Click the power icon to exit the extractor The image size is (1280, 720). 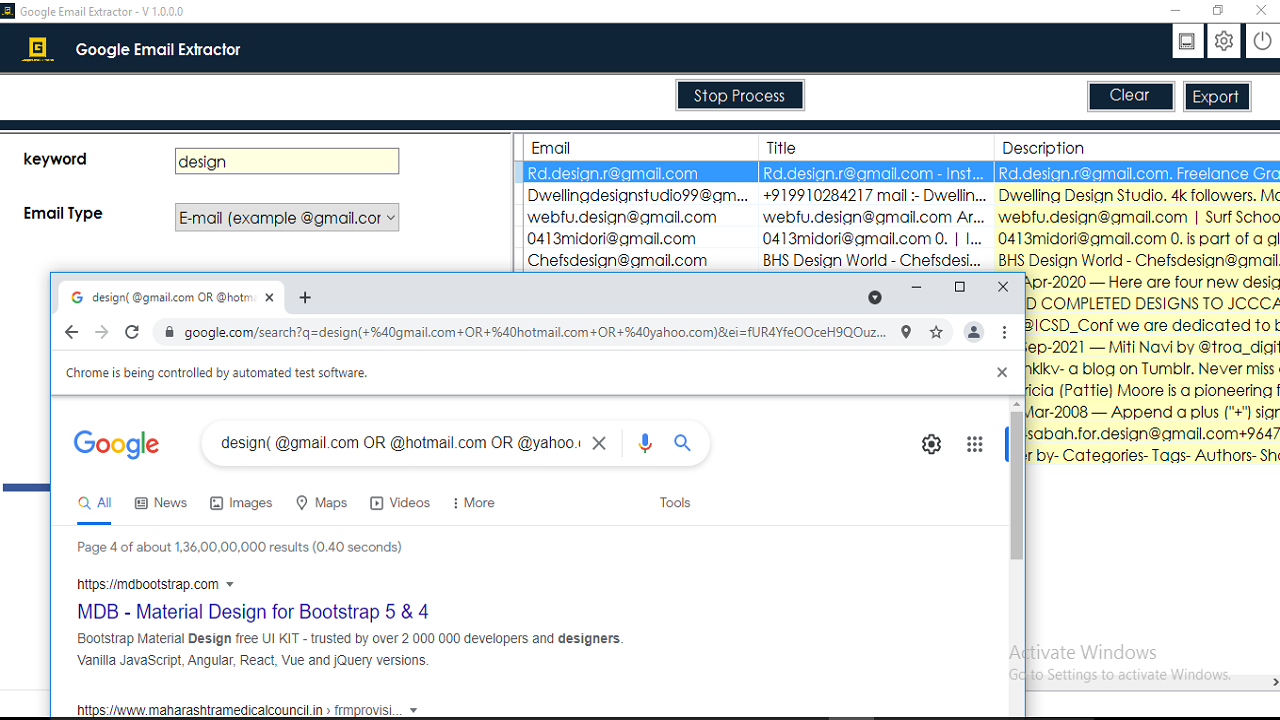(1261, 41)
